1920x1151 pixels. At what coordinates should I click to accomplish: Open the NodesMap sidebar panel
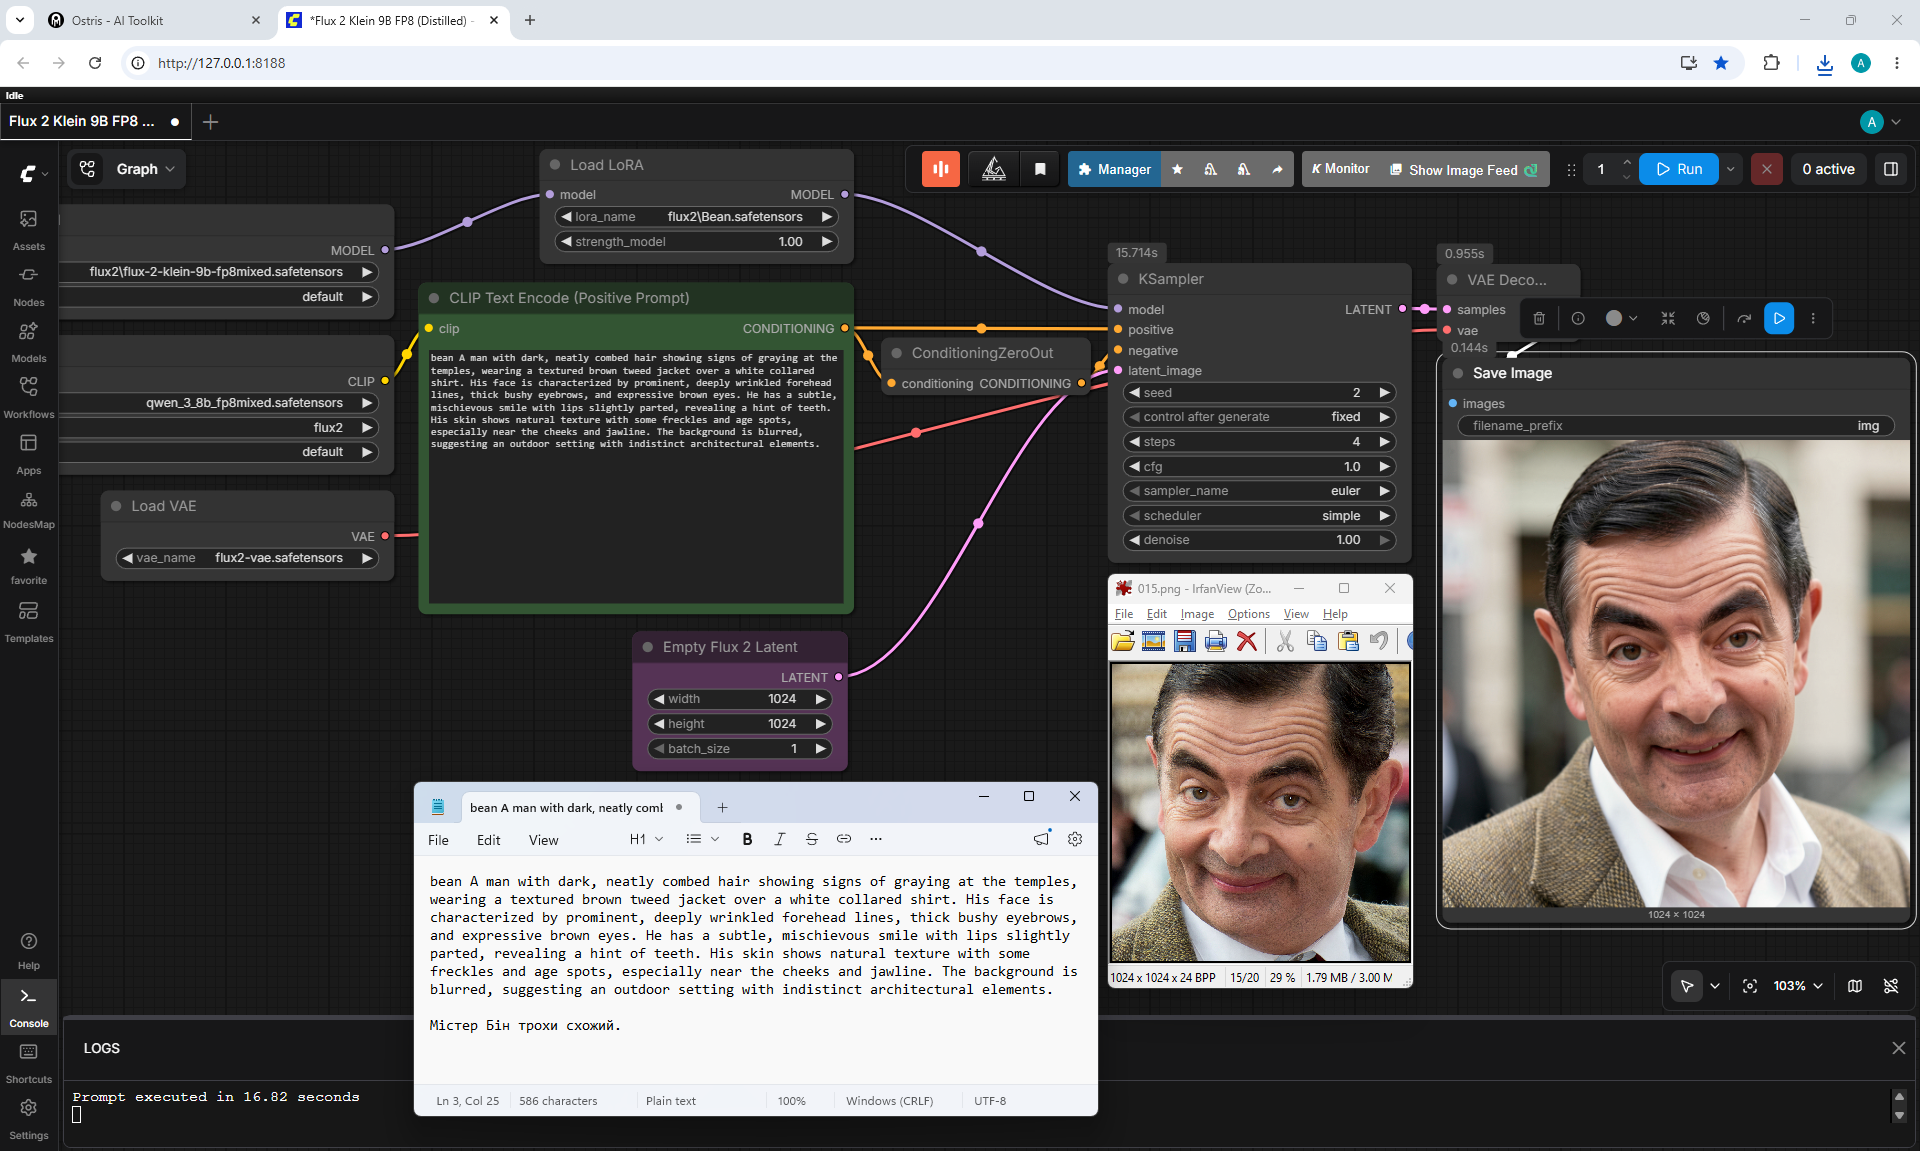28,508
